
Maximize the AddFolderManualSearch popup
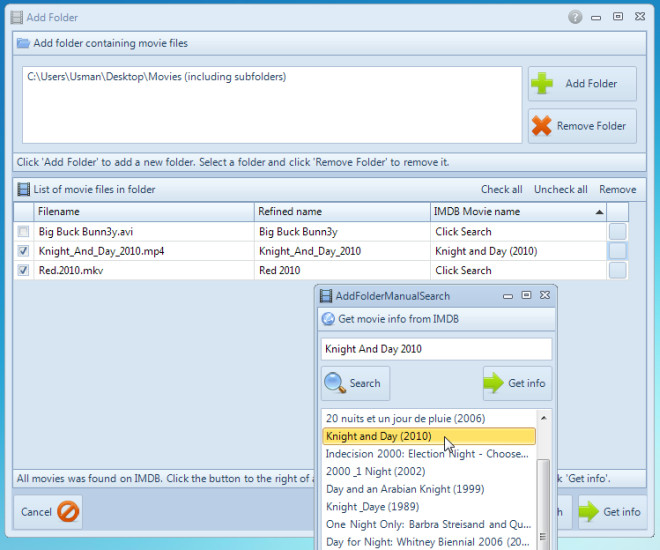click(526, 295)
